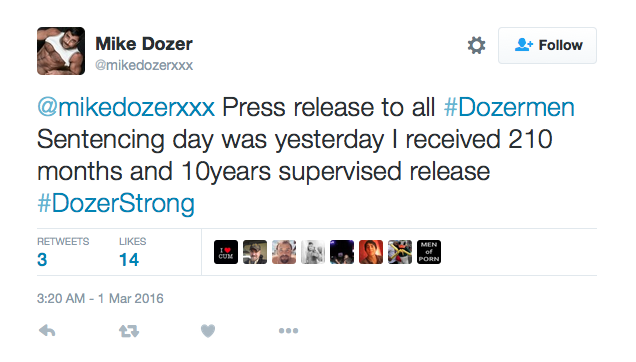Like the tweet with heart icon
Screen dimensions: 636x362
coord(208,331)
